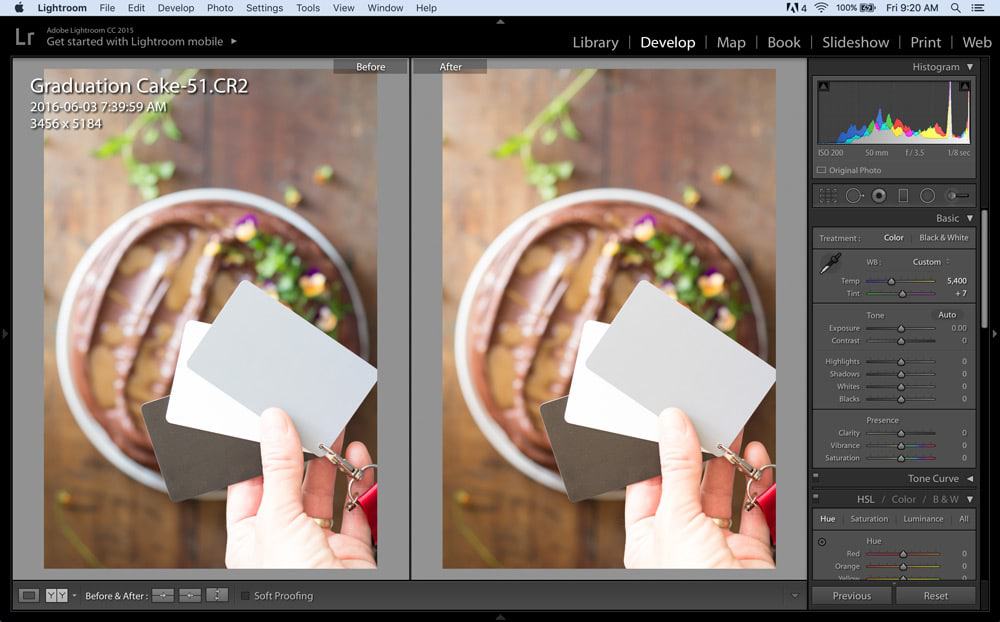Select the Graduated Filter tool
This screenshot has width=1000, height=622.
pyautogui.click(x=903, y=195)
